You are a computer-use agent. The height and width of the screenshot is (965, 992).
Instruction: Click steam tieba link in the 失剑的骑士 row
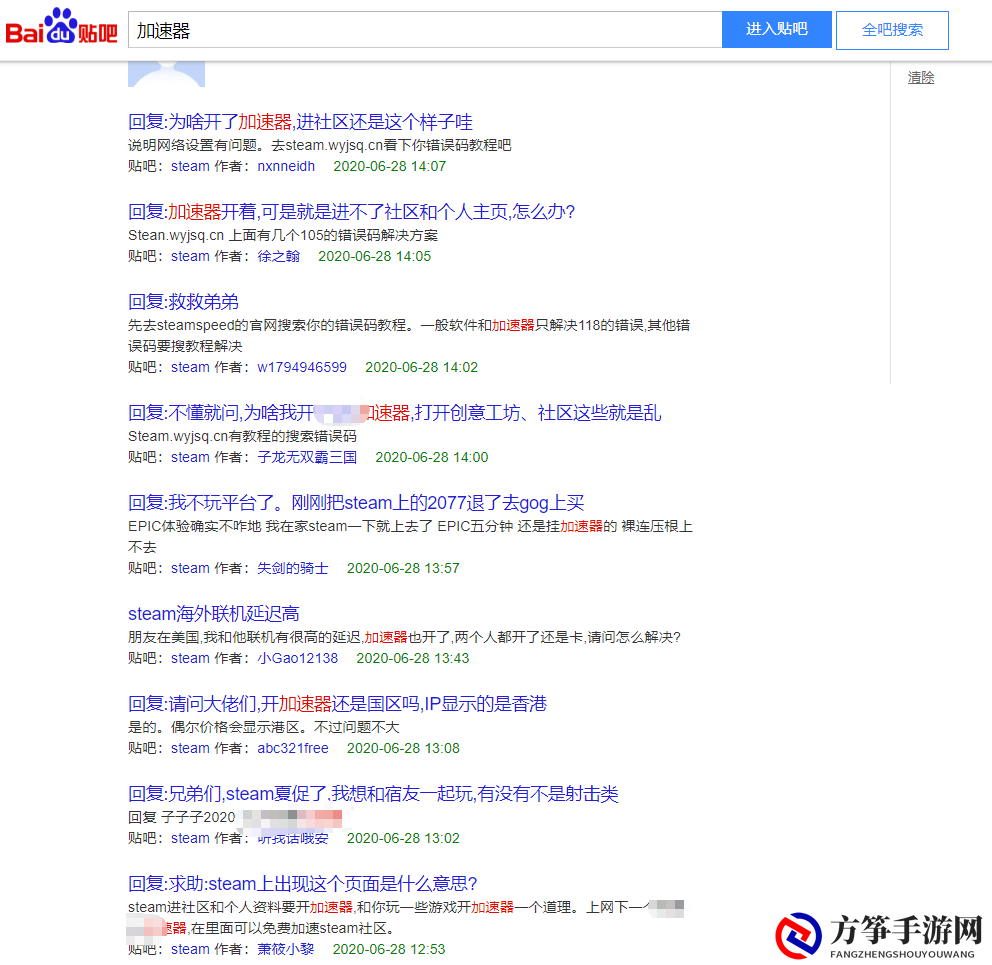[x=190, y=568]
